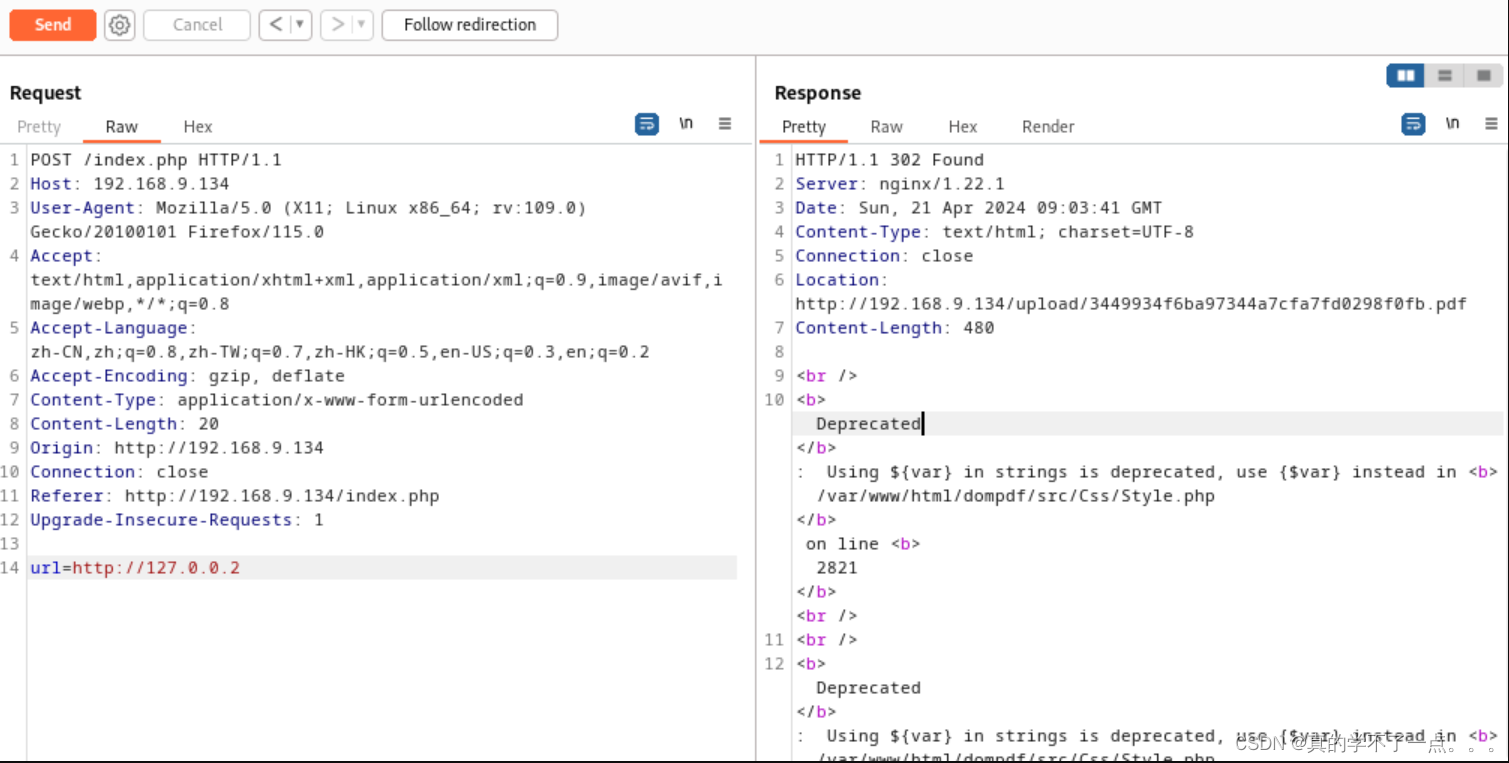Image resolution: width=1509 pixels, height=763 pixels.
Task: Click the Send button
Action: (x=52, y=25)
